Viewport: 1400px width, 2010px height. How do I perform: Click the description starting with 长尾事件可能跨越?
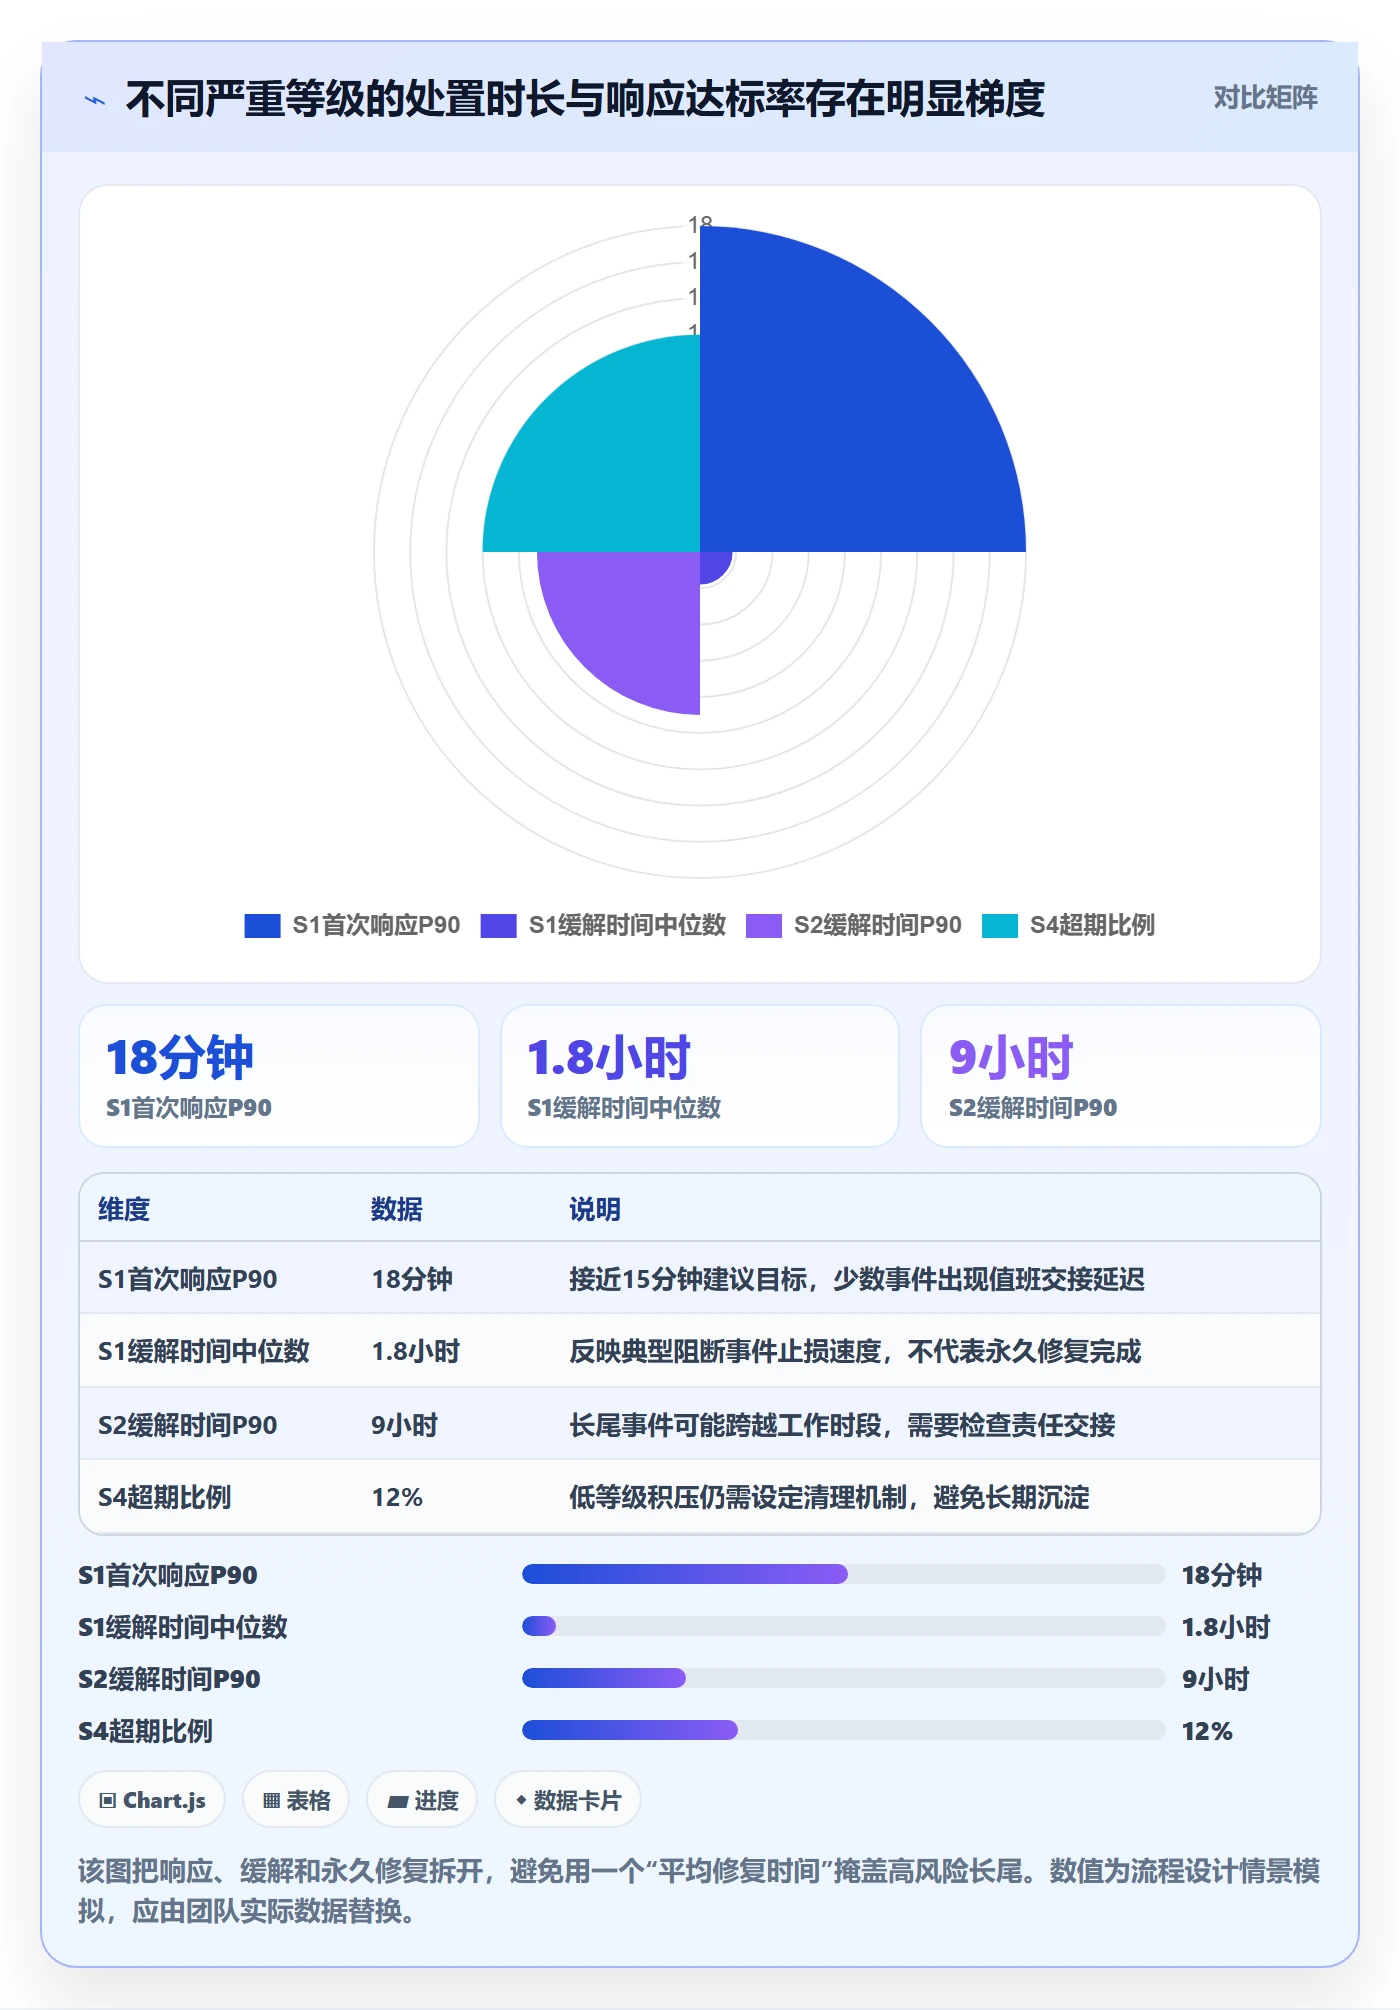(x=842, y=1425)
